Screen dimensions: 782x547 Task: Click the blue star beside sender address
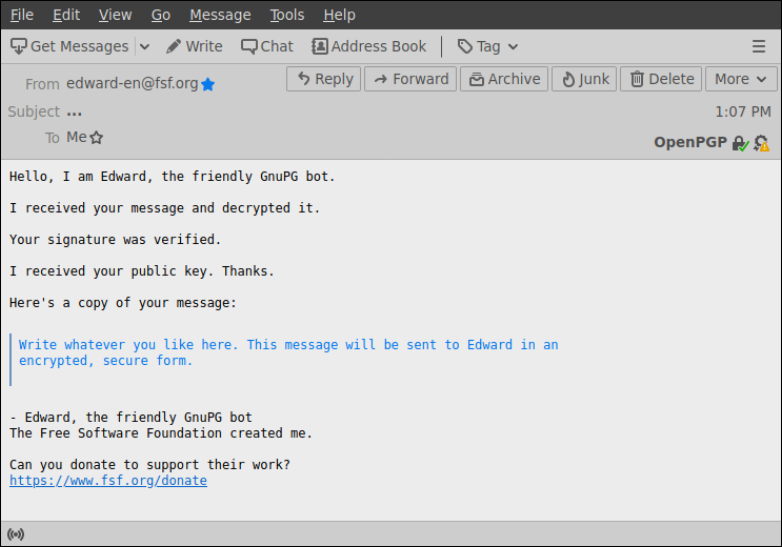(x=208, y=85)
